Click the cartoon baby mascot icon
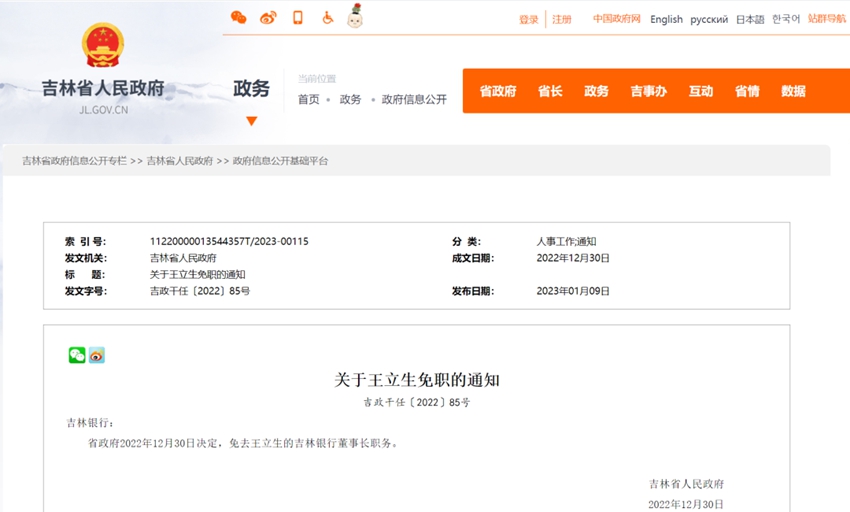 coord(354,16)
